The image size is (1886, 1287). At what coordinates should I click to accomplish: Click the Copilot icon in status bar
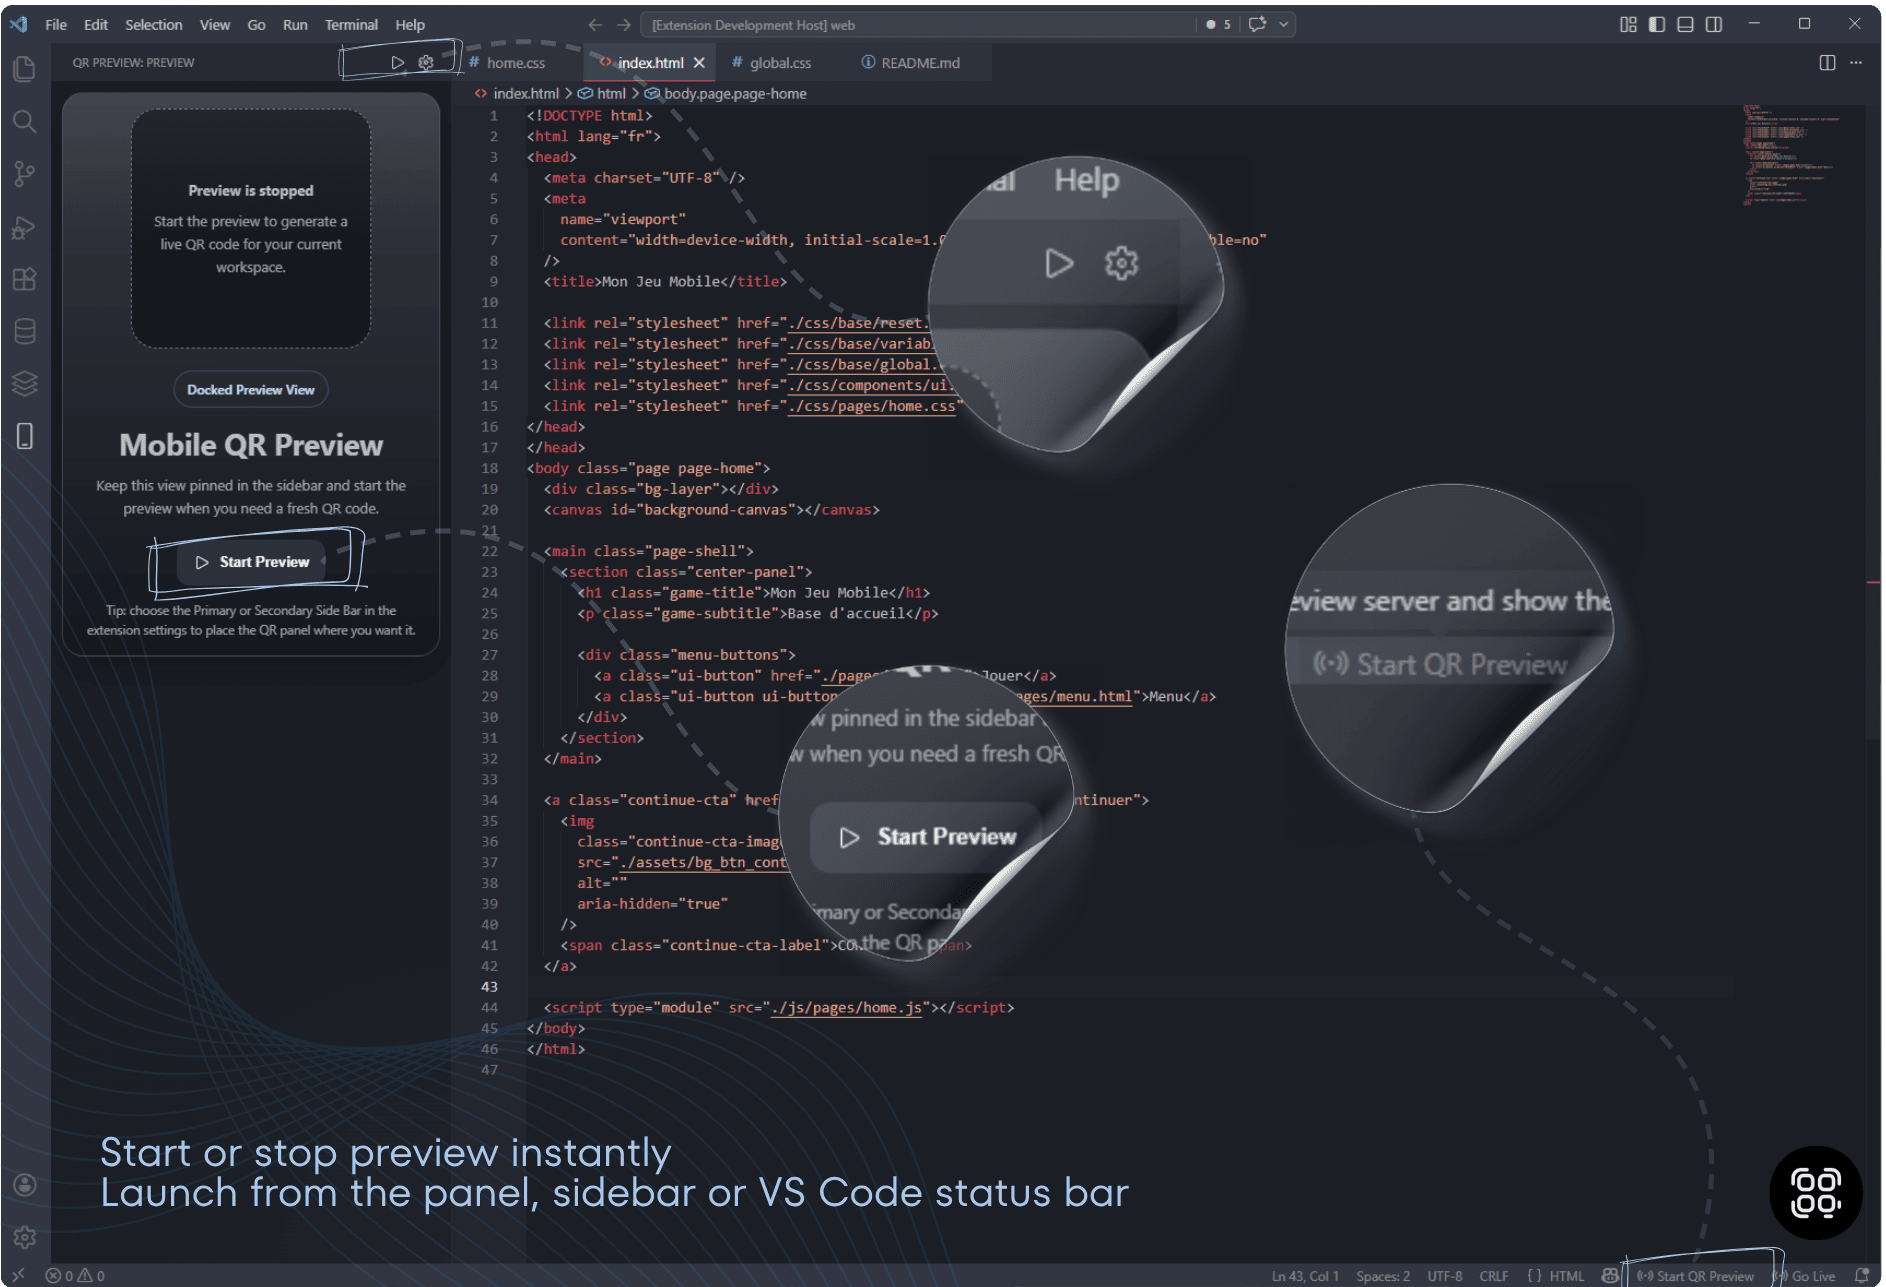tap(1610, 1276)
